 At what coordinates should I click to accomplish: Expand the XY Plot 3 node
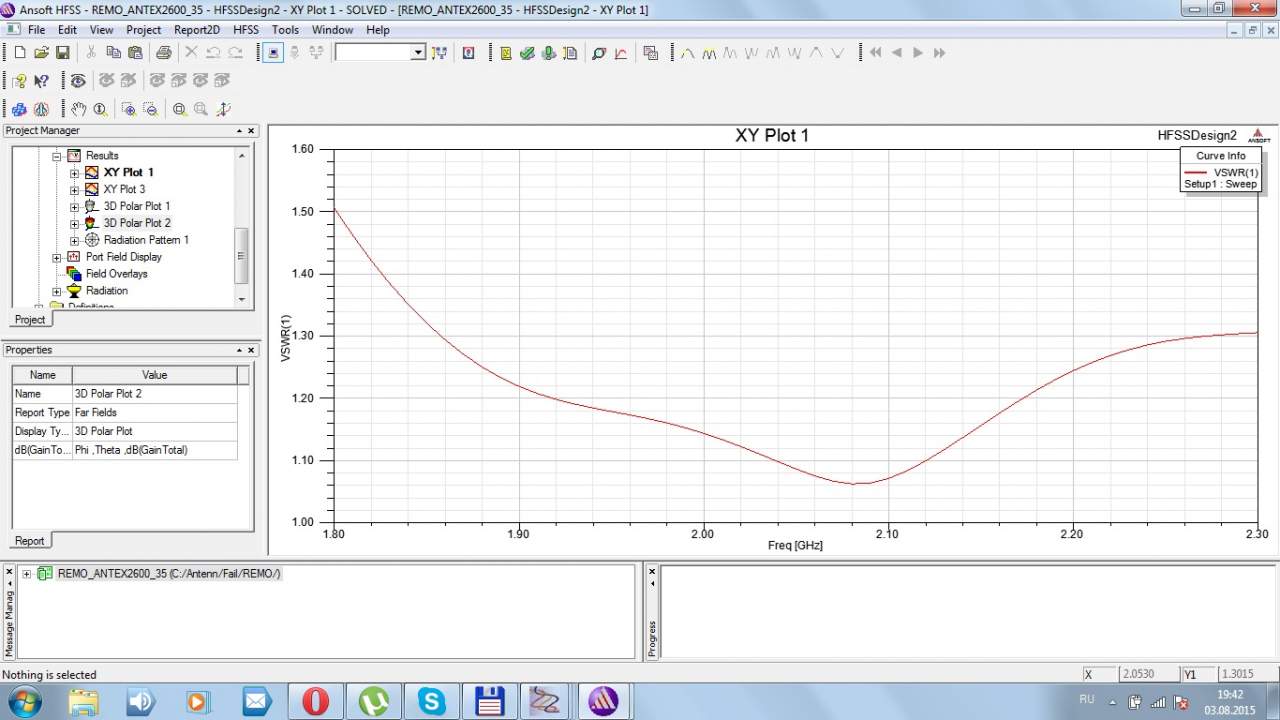[75, 190]
